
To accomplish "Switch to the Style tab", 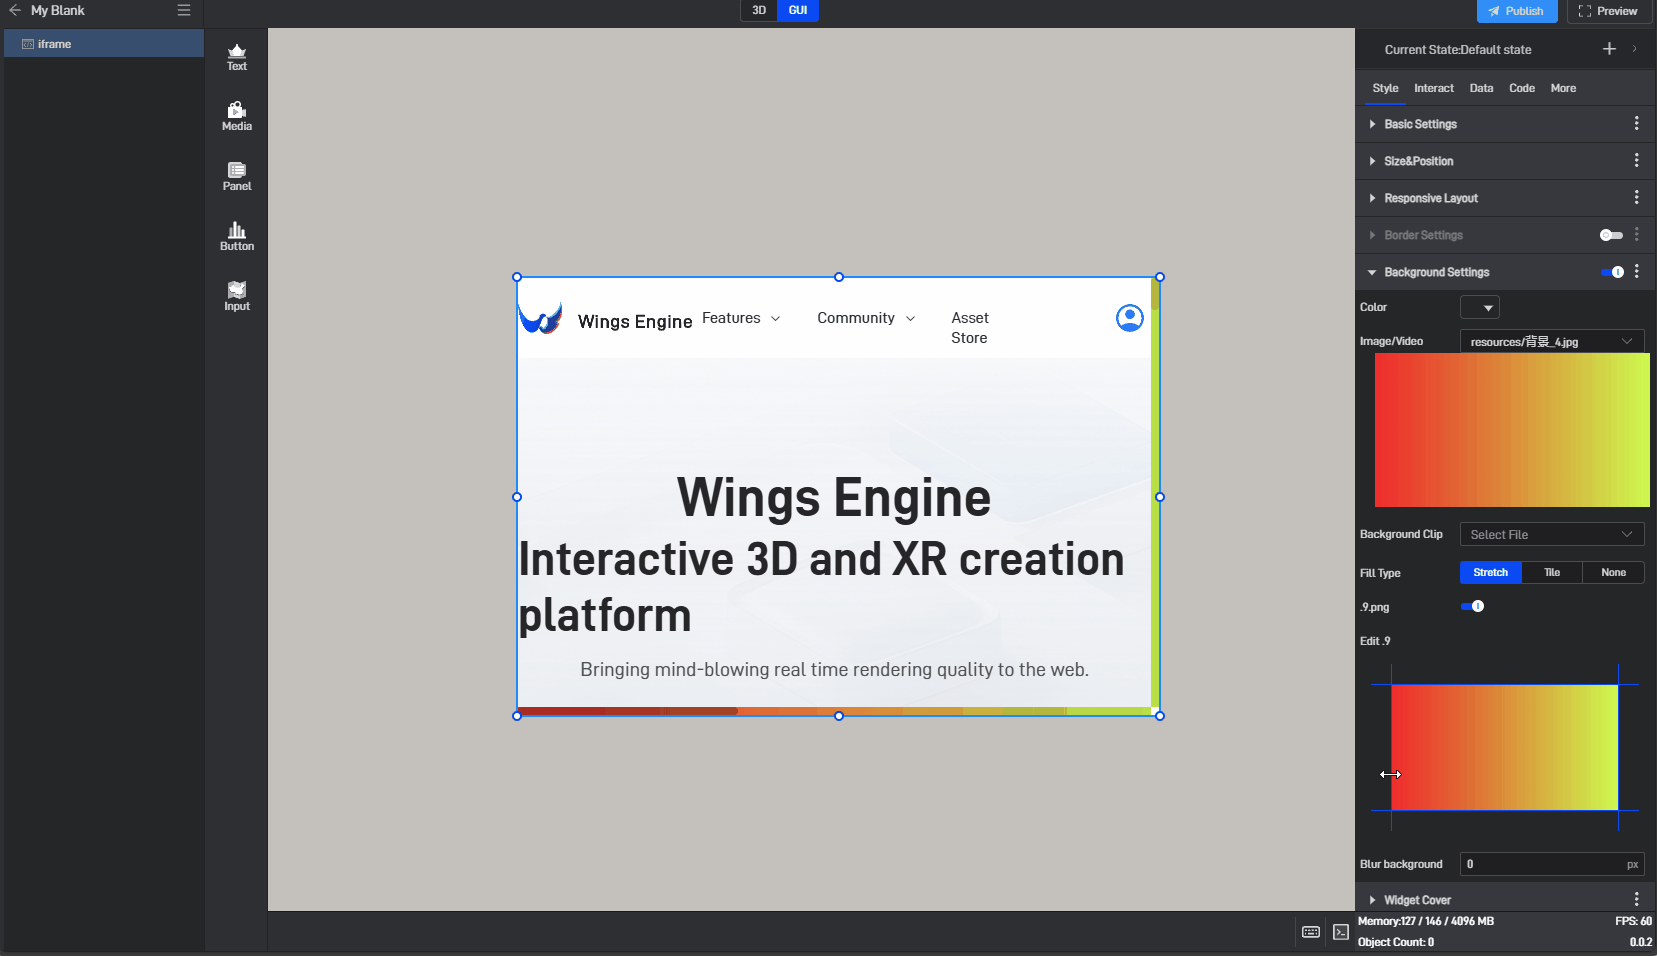I will (x=1385, y=88).
